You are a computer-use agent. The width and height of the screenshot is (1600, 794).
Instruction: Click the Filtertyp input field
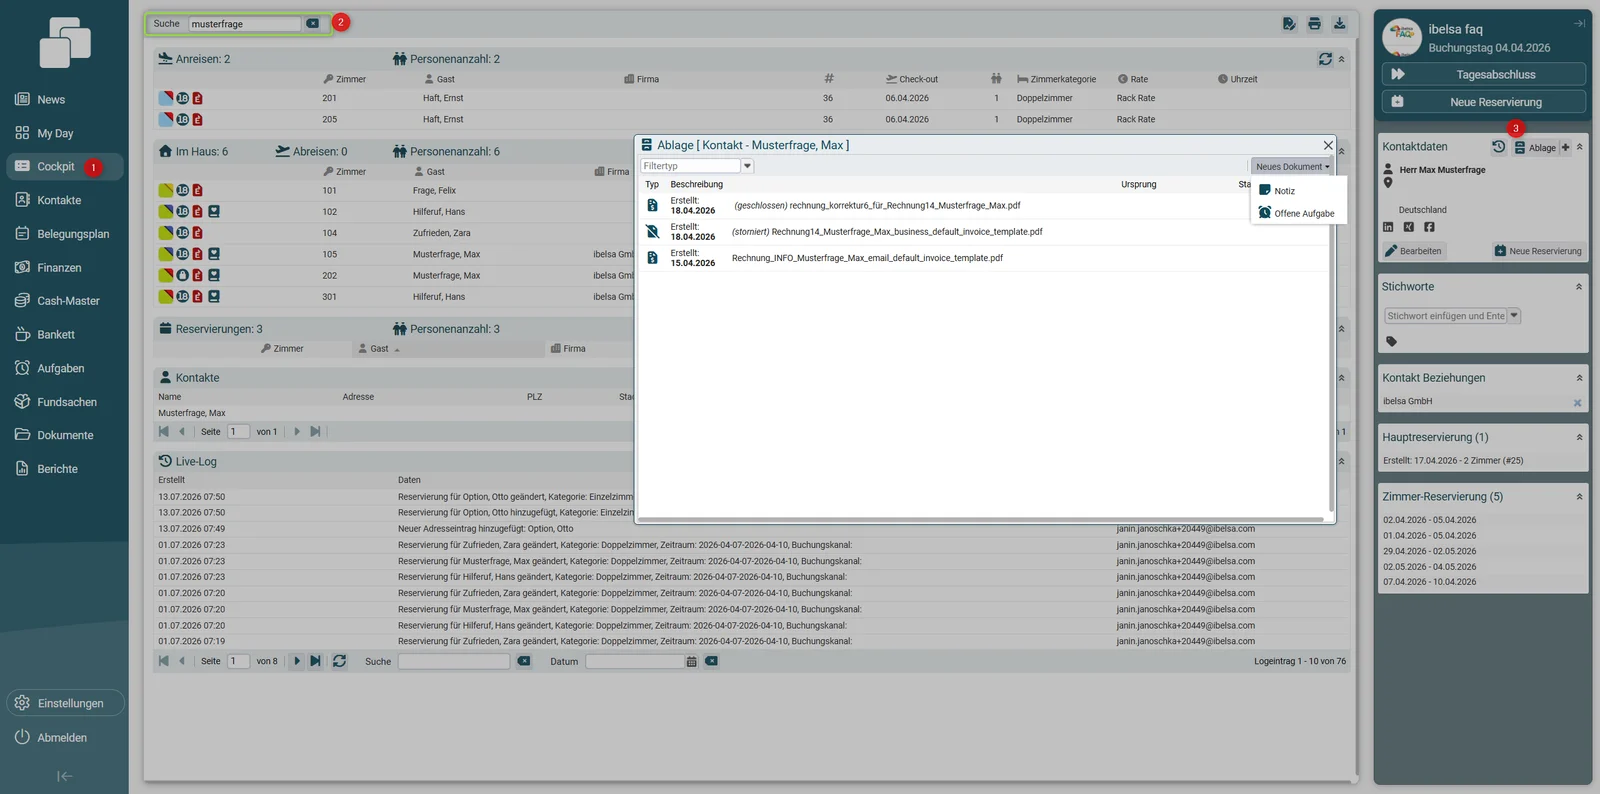690,166
